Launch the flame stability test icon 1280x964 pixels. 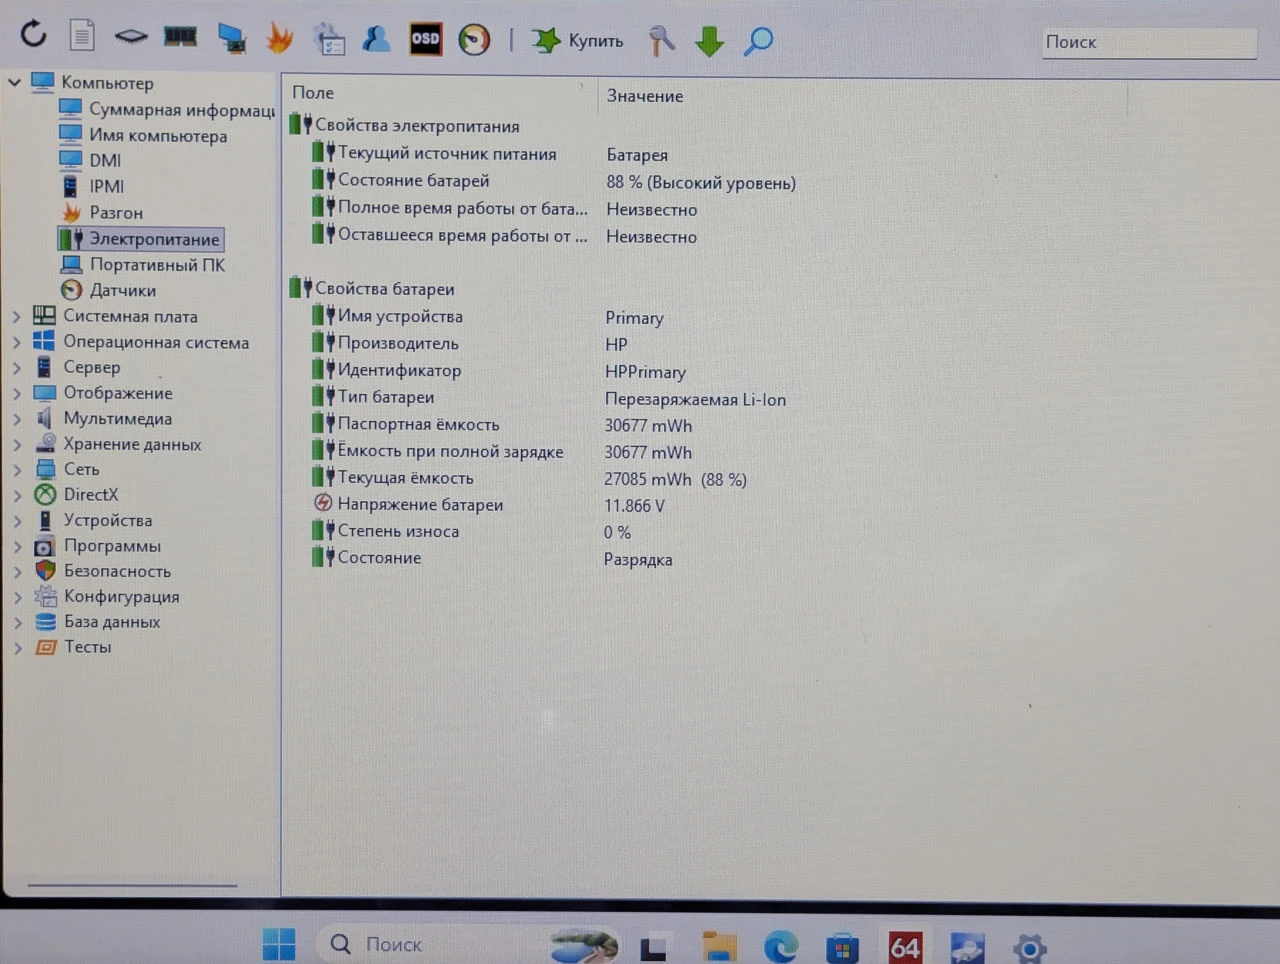280,39
